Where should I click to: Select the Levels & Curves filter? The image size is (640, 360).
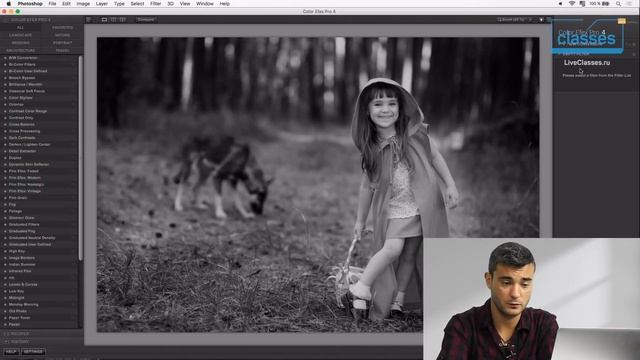23,284
